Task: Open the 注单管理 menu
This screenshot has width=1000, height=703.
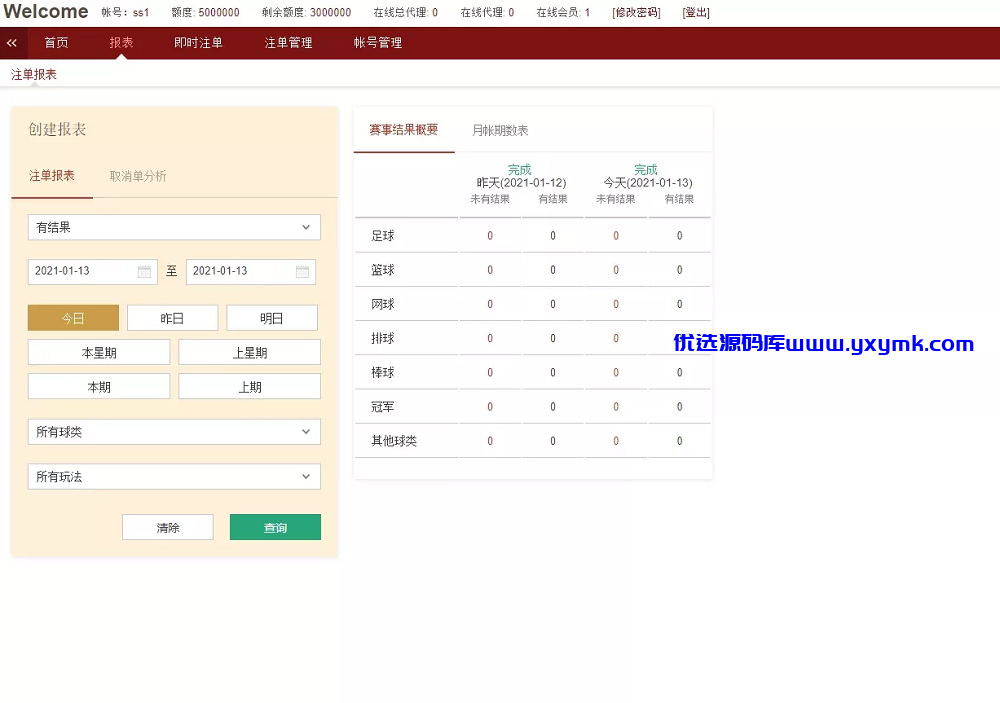Action: 288,43
